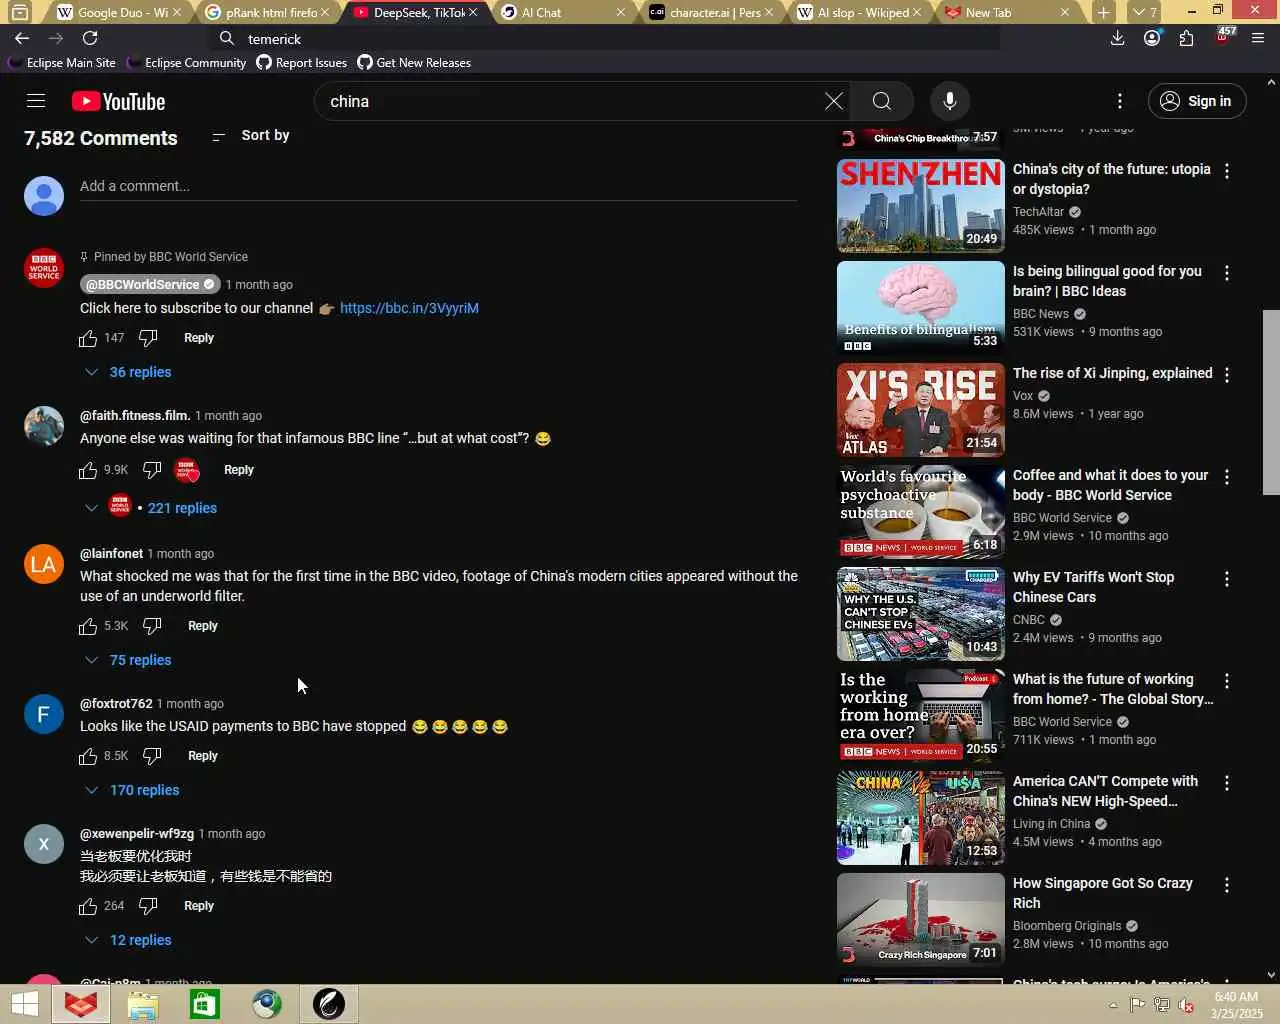The height and width of the screenshot is (1024, 1280).
Task: Click the Sign in button
Action: [x=1196, y=101]
